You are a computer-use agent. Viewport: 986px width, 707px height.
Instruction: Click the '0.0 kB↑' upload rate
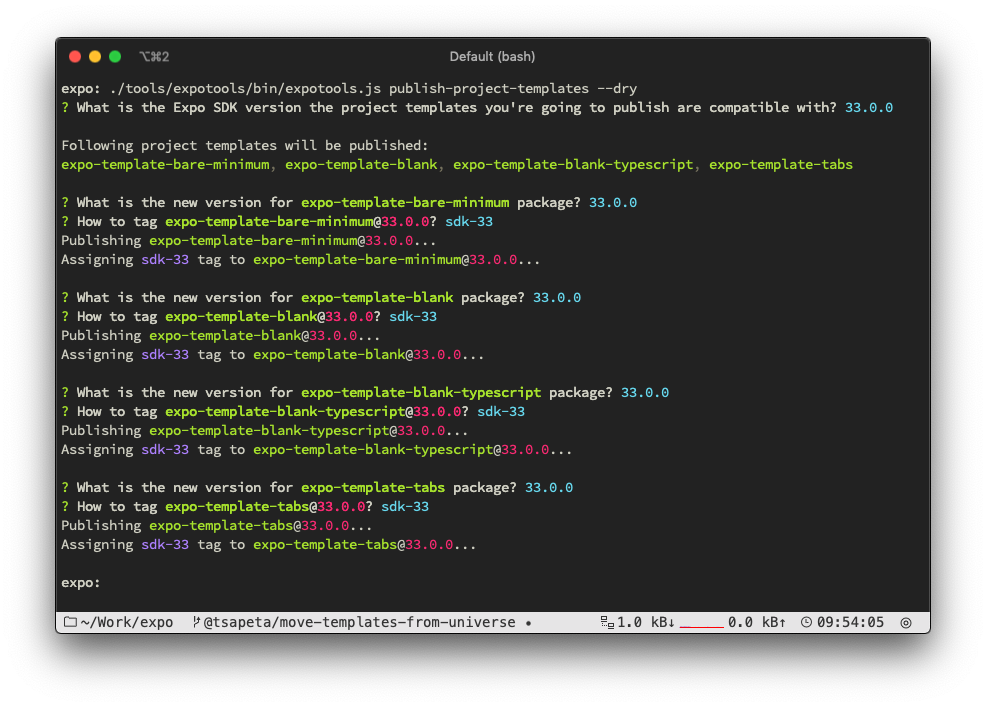(x=756, y=622)
